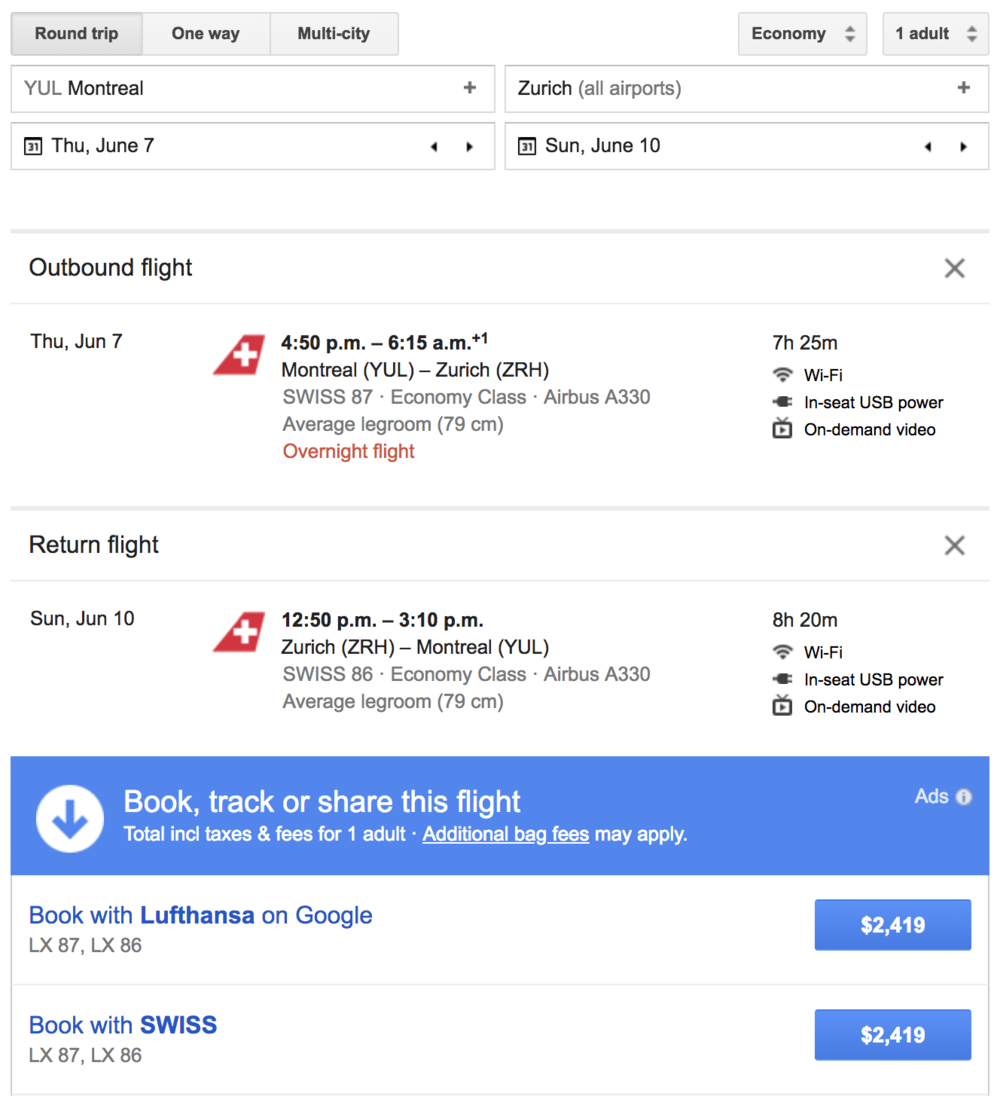Remove the Return flight selection
The width and height of the screenshot is (1000, 1096).
(954, 545)
